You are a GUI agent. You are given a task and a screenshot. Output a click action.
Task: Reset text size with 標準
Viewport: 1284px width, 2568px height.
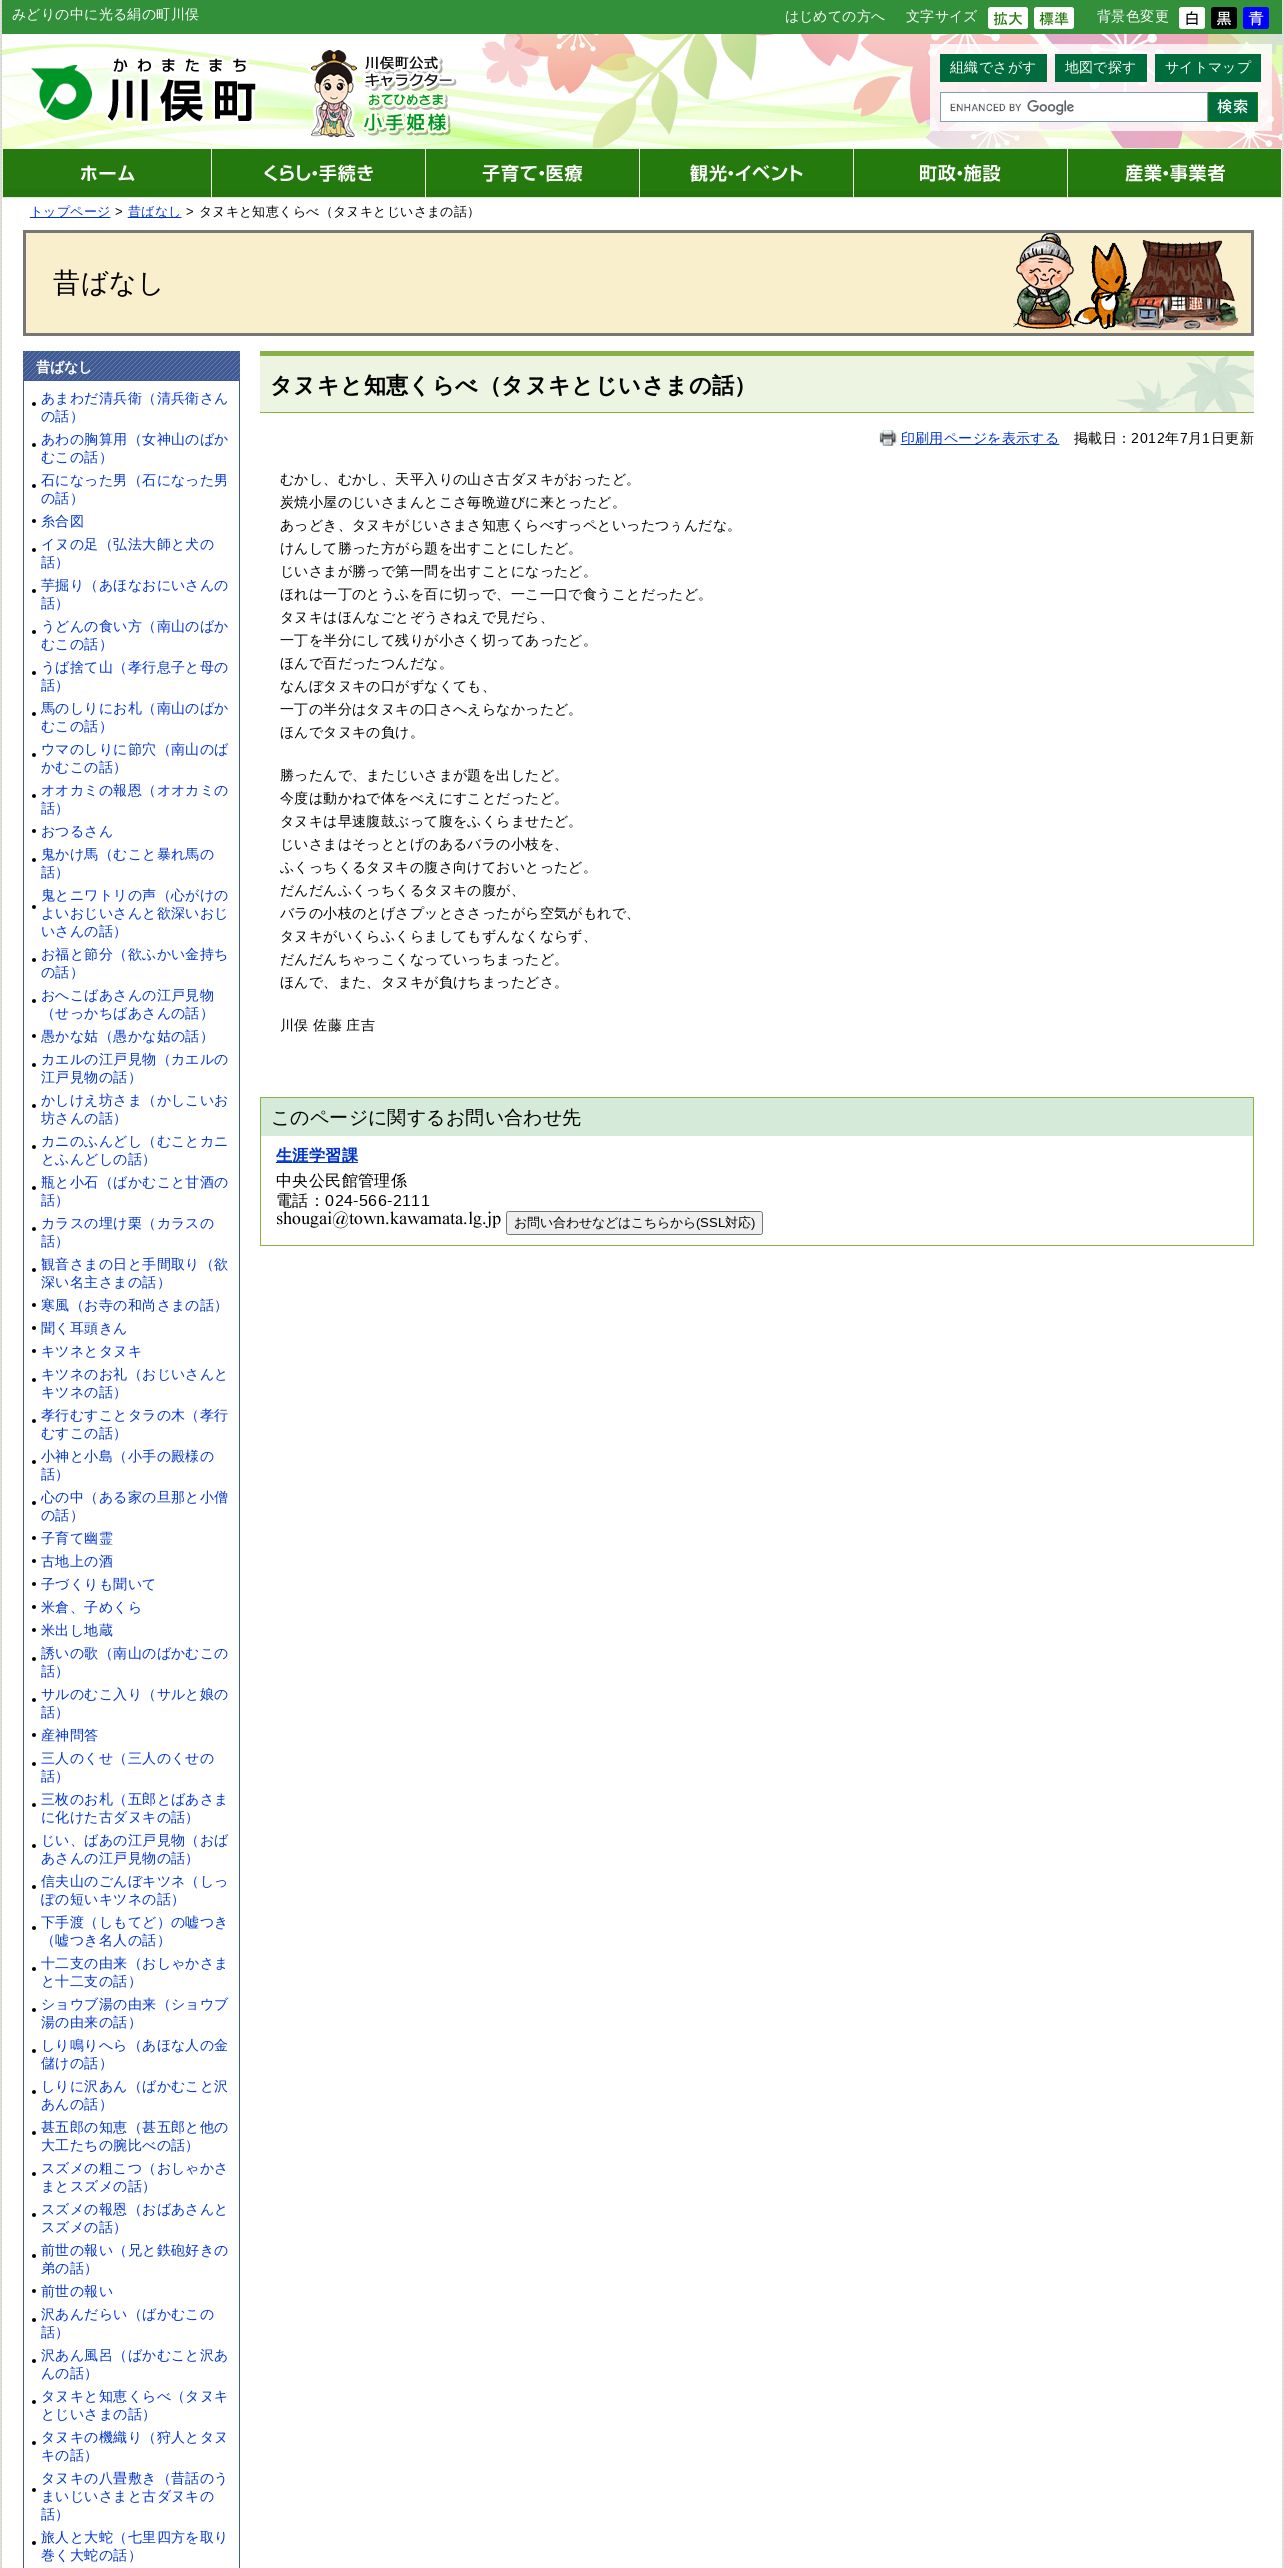pos(1053,18)
